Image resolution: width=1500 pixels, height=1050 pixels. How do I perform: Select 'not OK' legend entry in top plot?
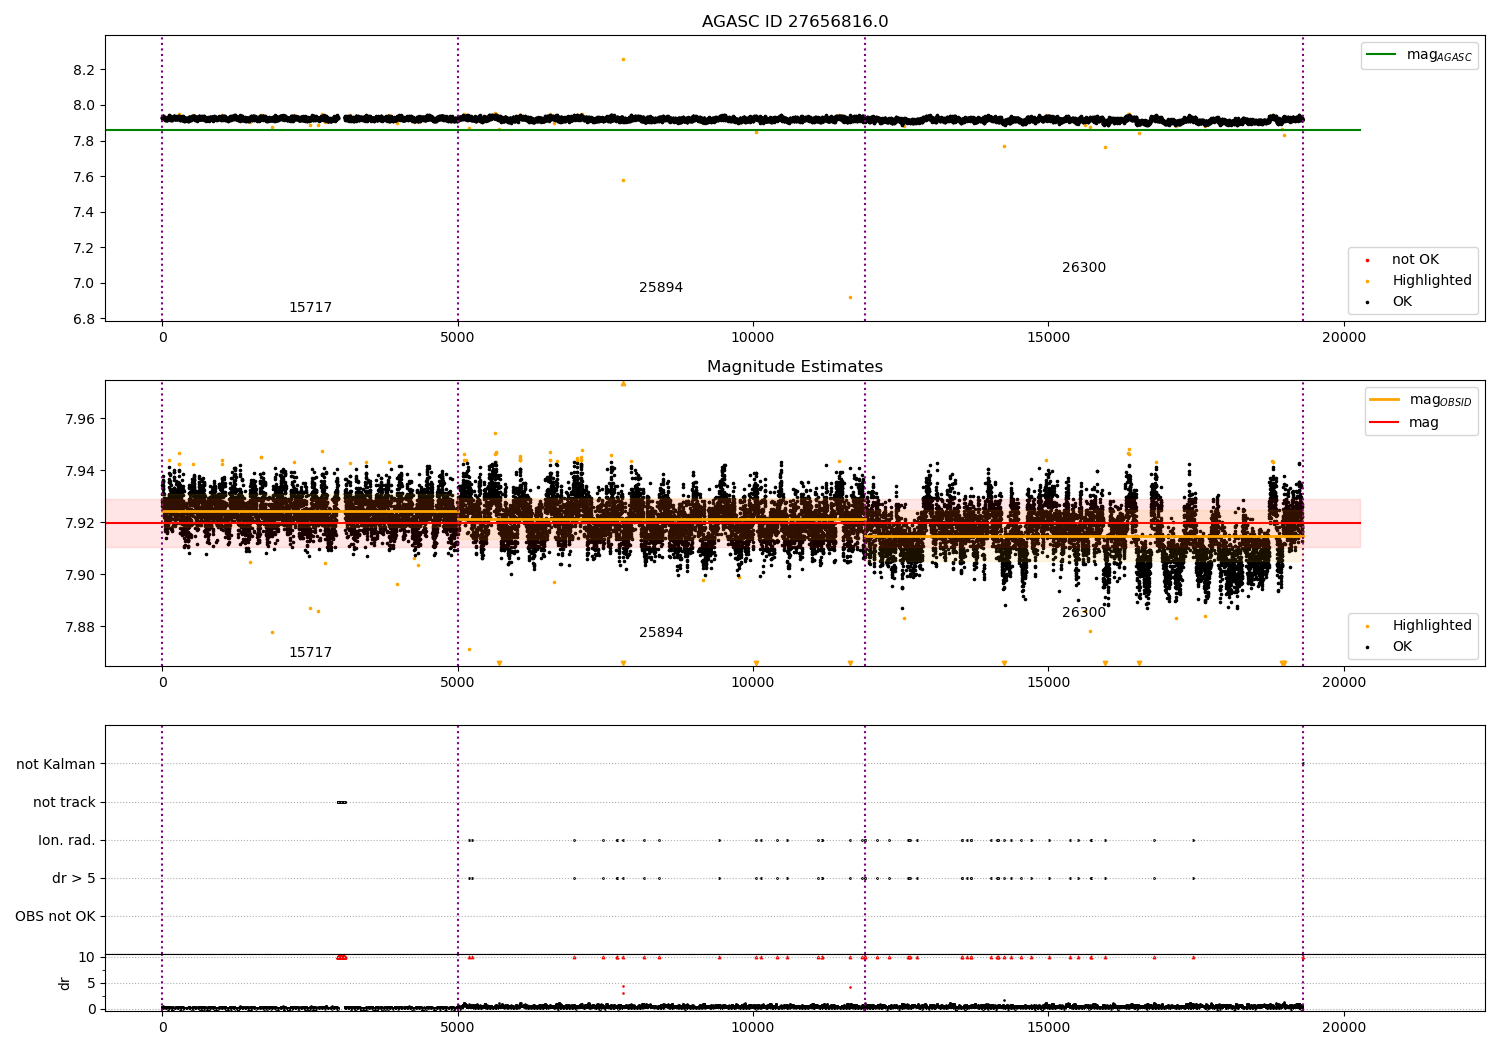point(1415,260)
